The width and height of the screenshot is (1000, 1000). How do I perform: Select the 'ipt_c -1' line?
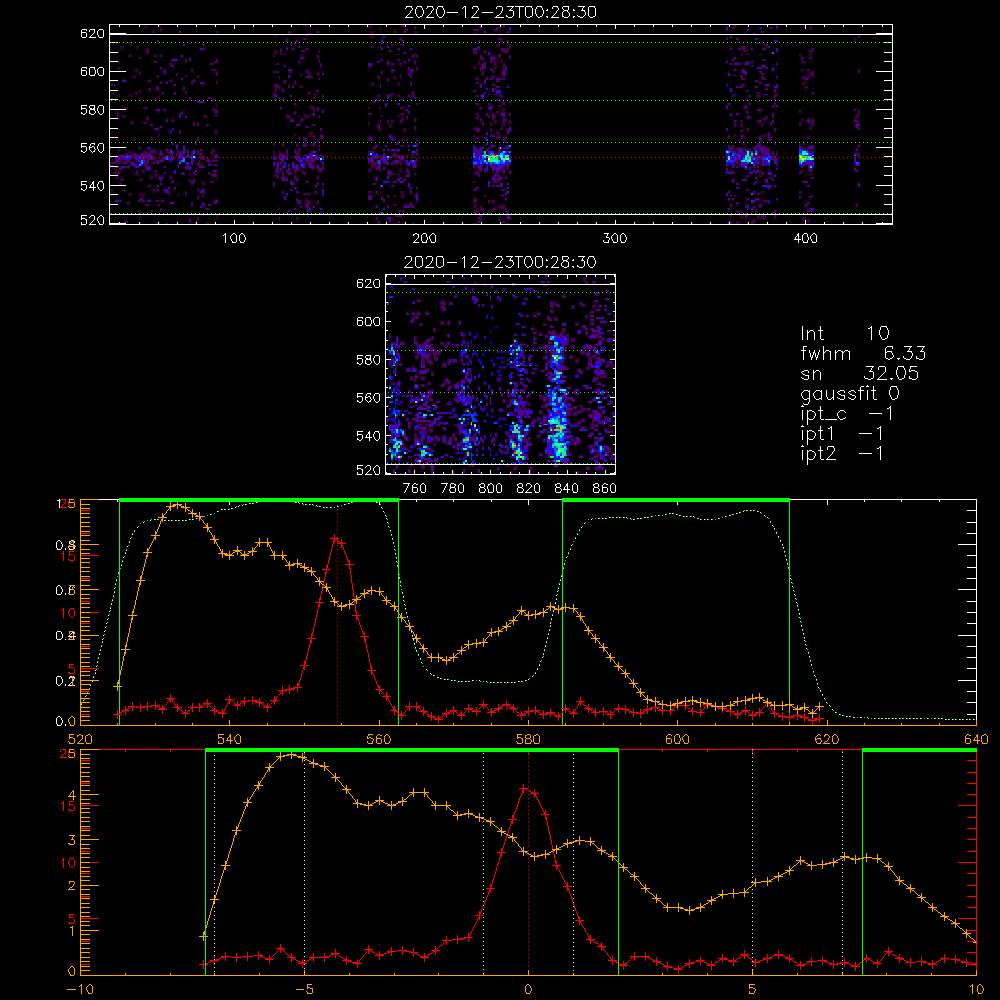847,414
